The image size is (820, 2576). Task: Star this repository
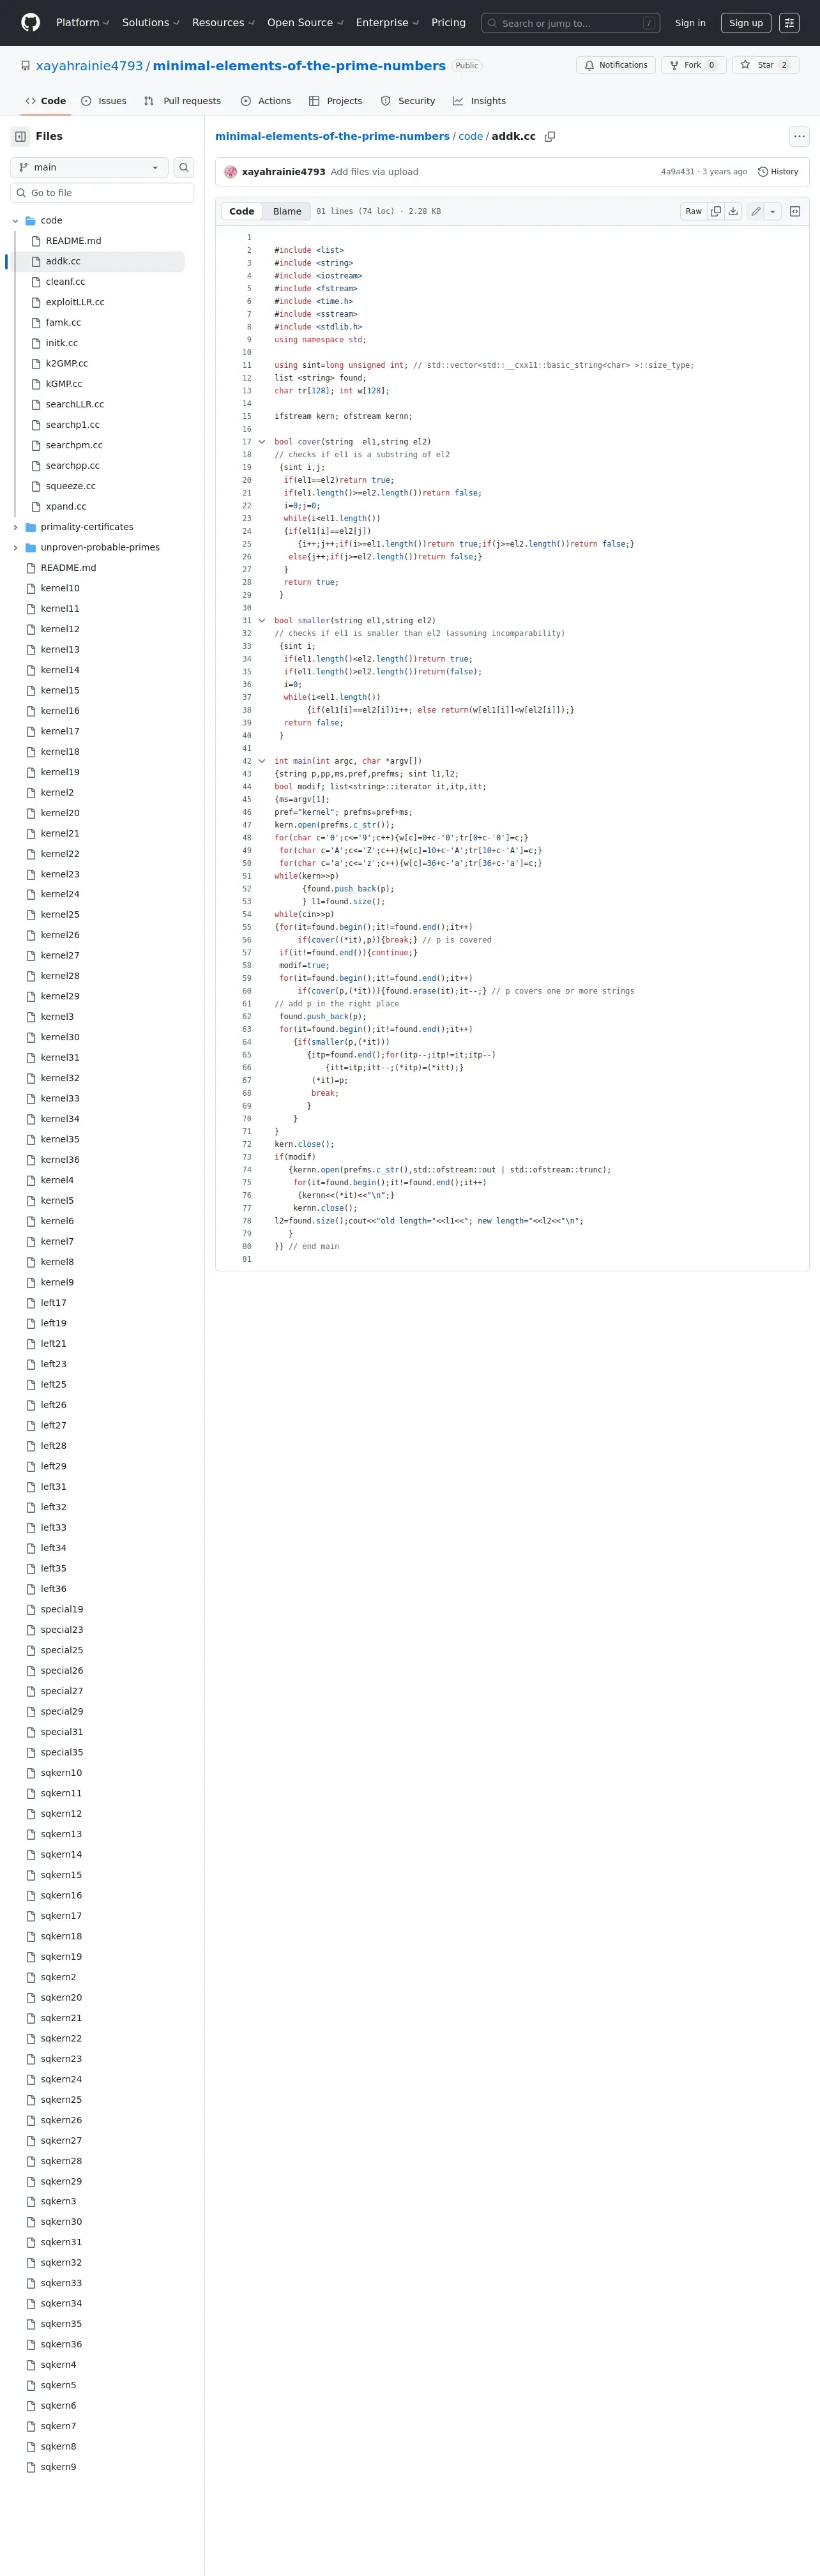(x=765, y=65)
